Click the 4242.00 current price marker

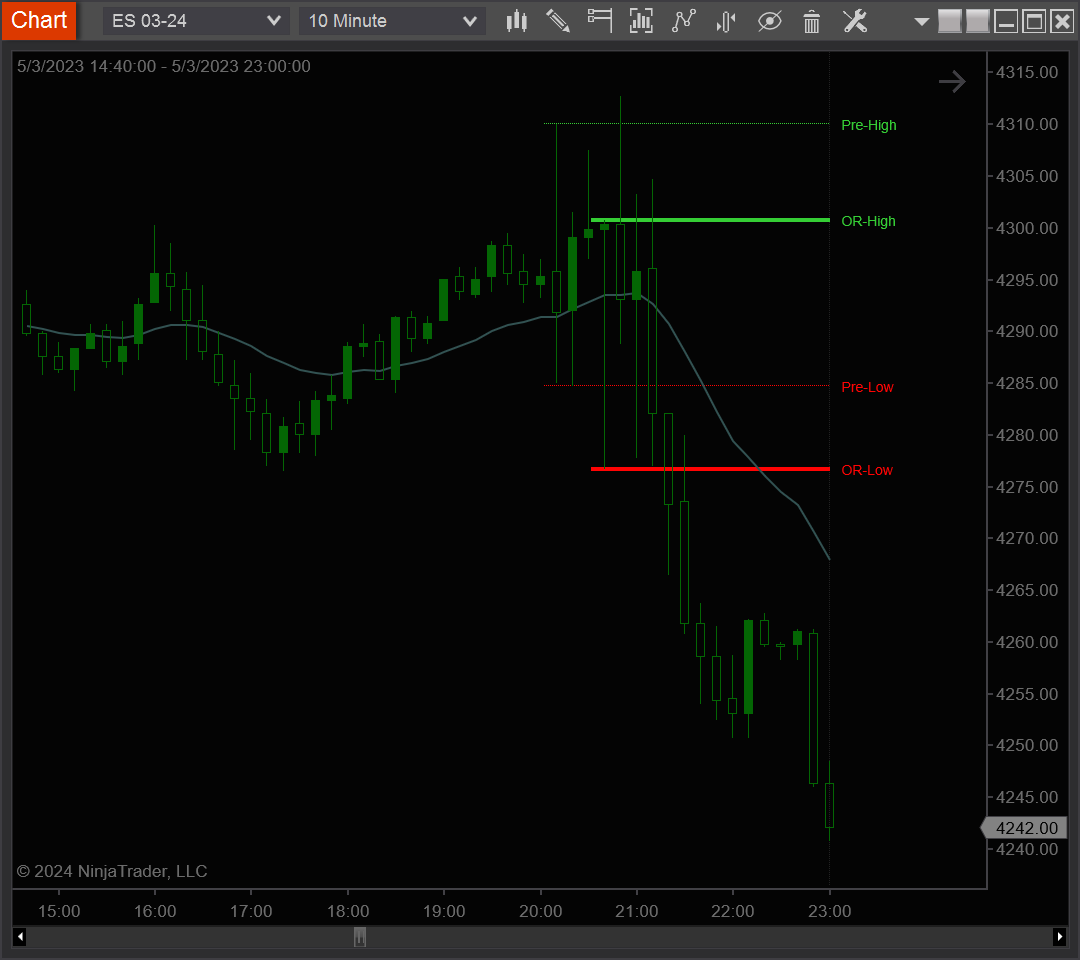[1024, 828]
